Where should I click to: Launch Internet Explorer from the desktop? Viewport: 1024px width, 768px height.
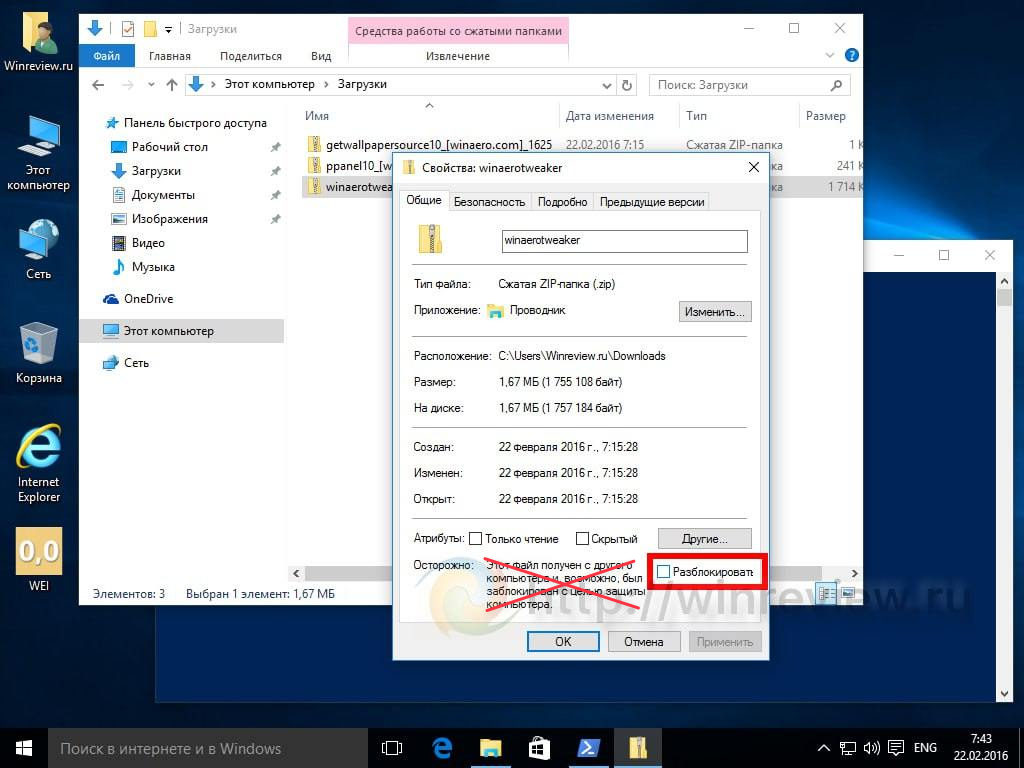click(x=39, y=464)
